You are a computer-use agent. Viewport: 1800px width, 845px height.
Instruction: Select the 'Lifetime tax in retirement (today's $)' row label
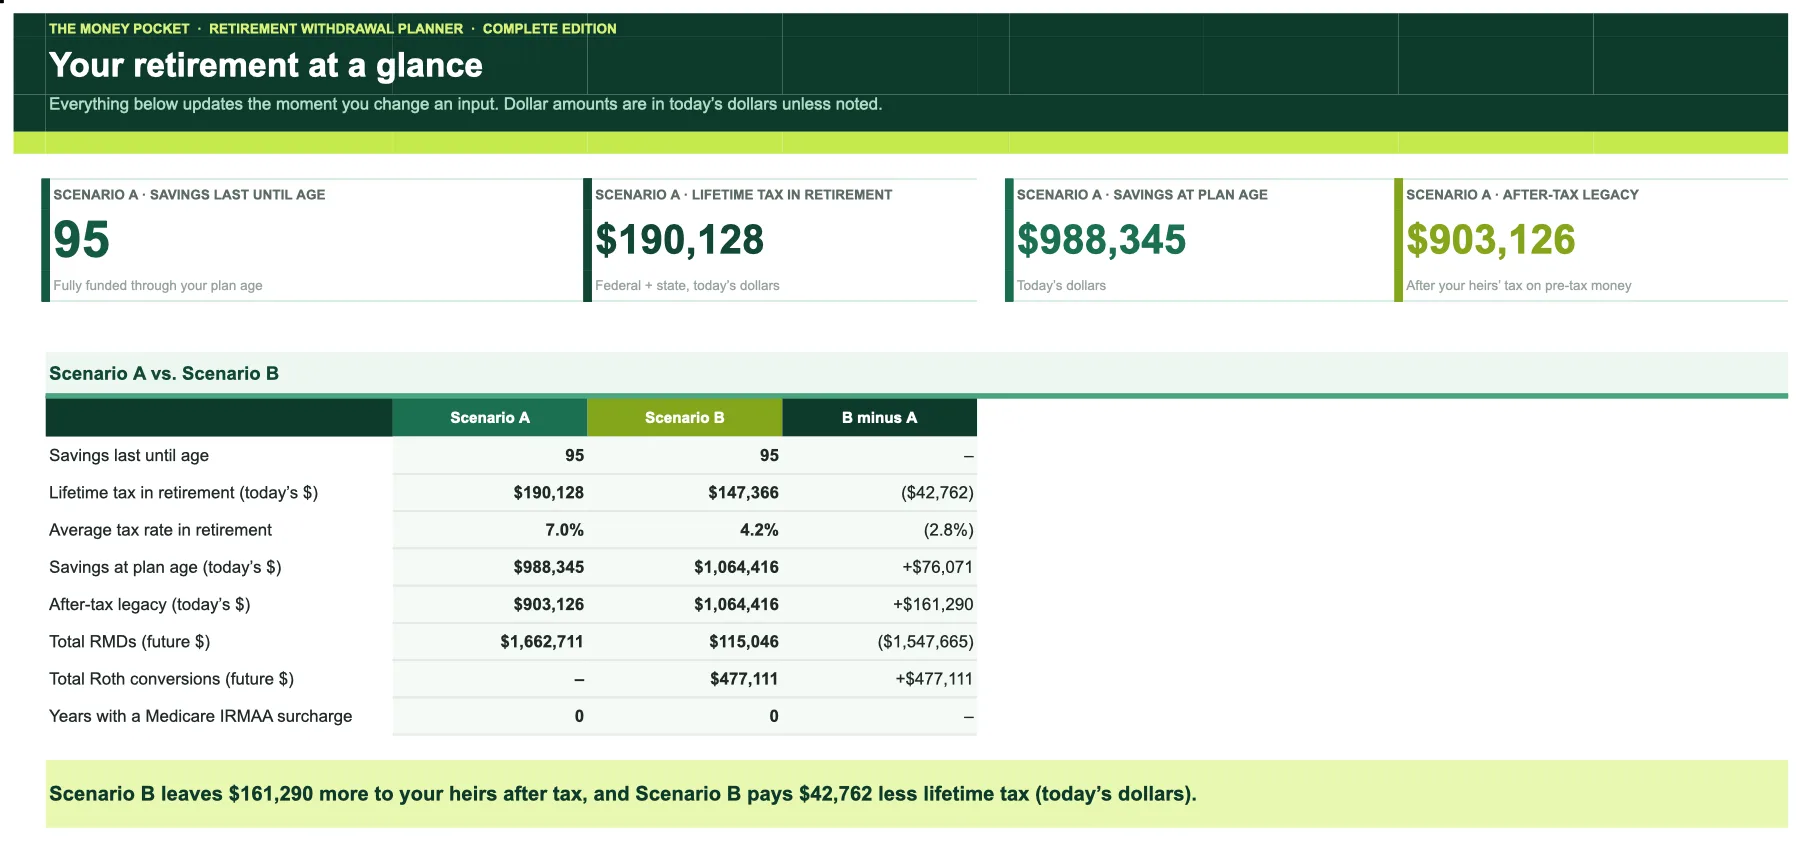(183, 492)
